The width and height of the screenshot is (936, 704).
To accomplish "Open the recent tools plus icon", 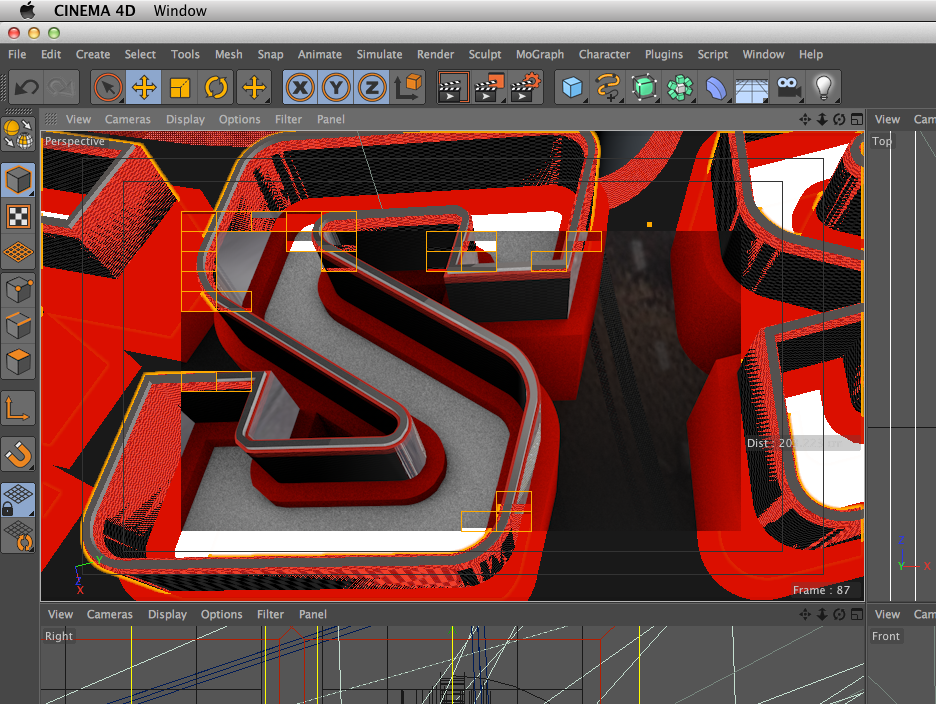I will [x=254, y=88].
